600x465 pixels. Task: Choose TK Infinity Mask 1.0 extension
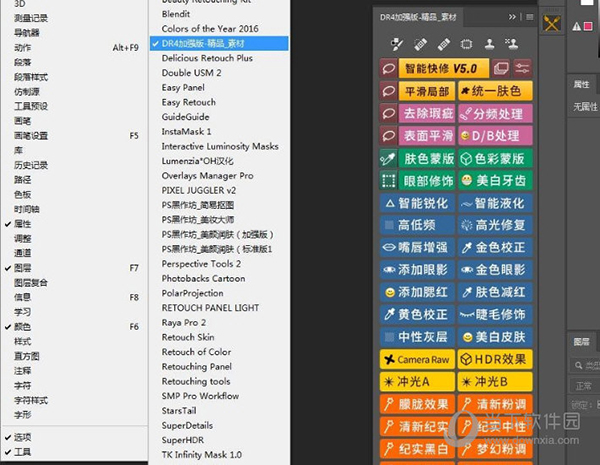coord(219,455)
